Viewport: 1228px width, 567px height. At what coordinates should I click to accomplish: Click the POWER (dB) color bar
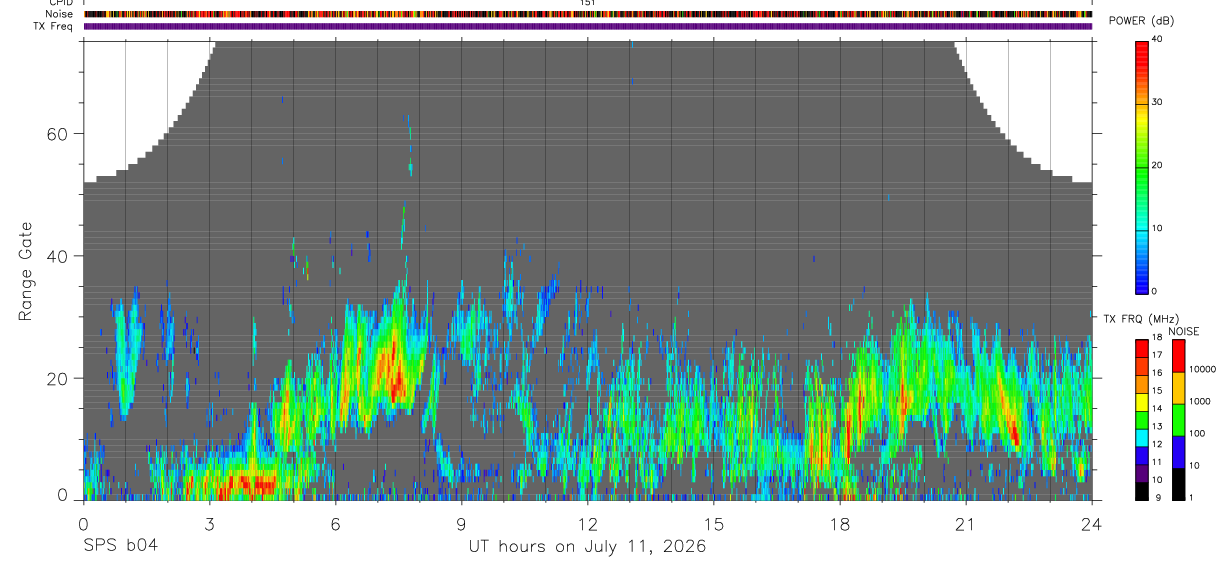[x=1141, y=166]
